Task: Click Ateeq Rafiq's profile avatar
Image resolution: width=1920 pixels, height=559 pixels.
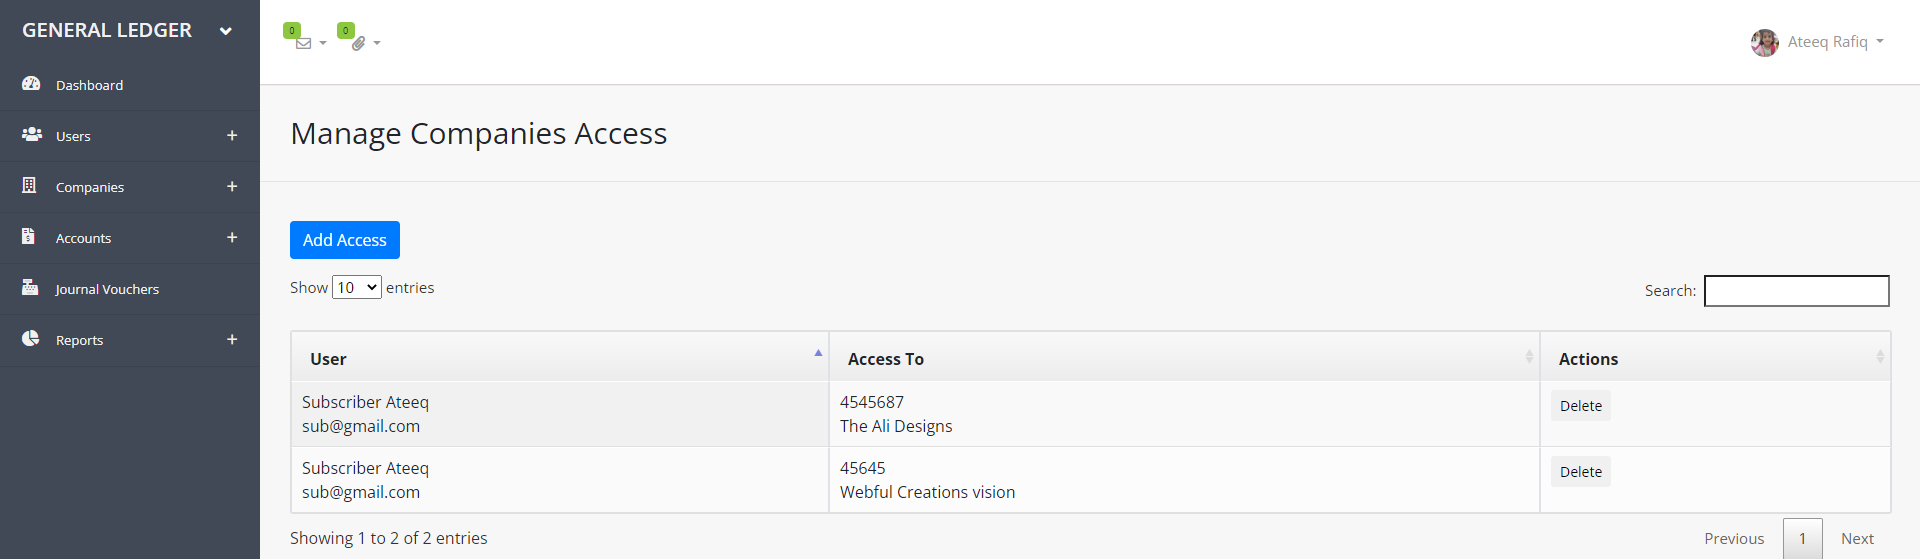Action: [x=1764, y=42]
